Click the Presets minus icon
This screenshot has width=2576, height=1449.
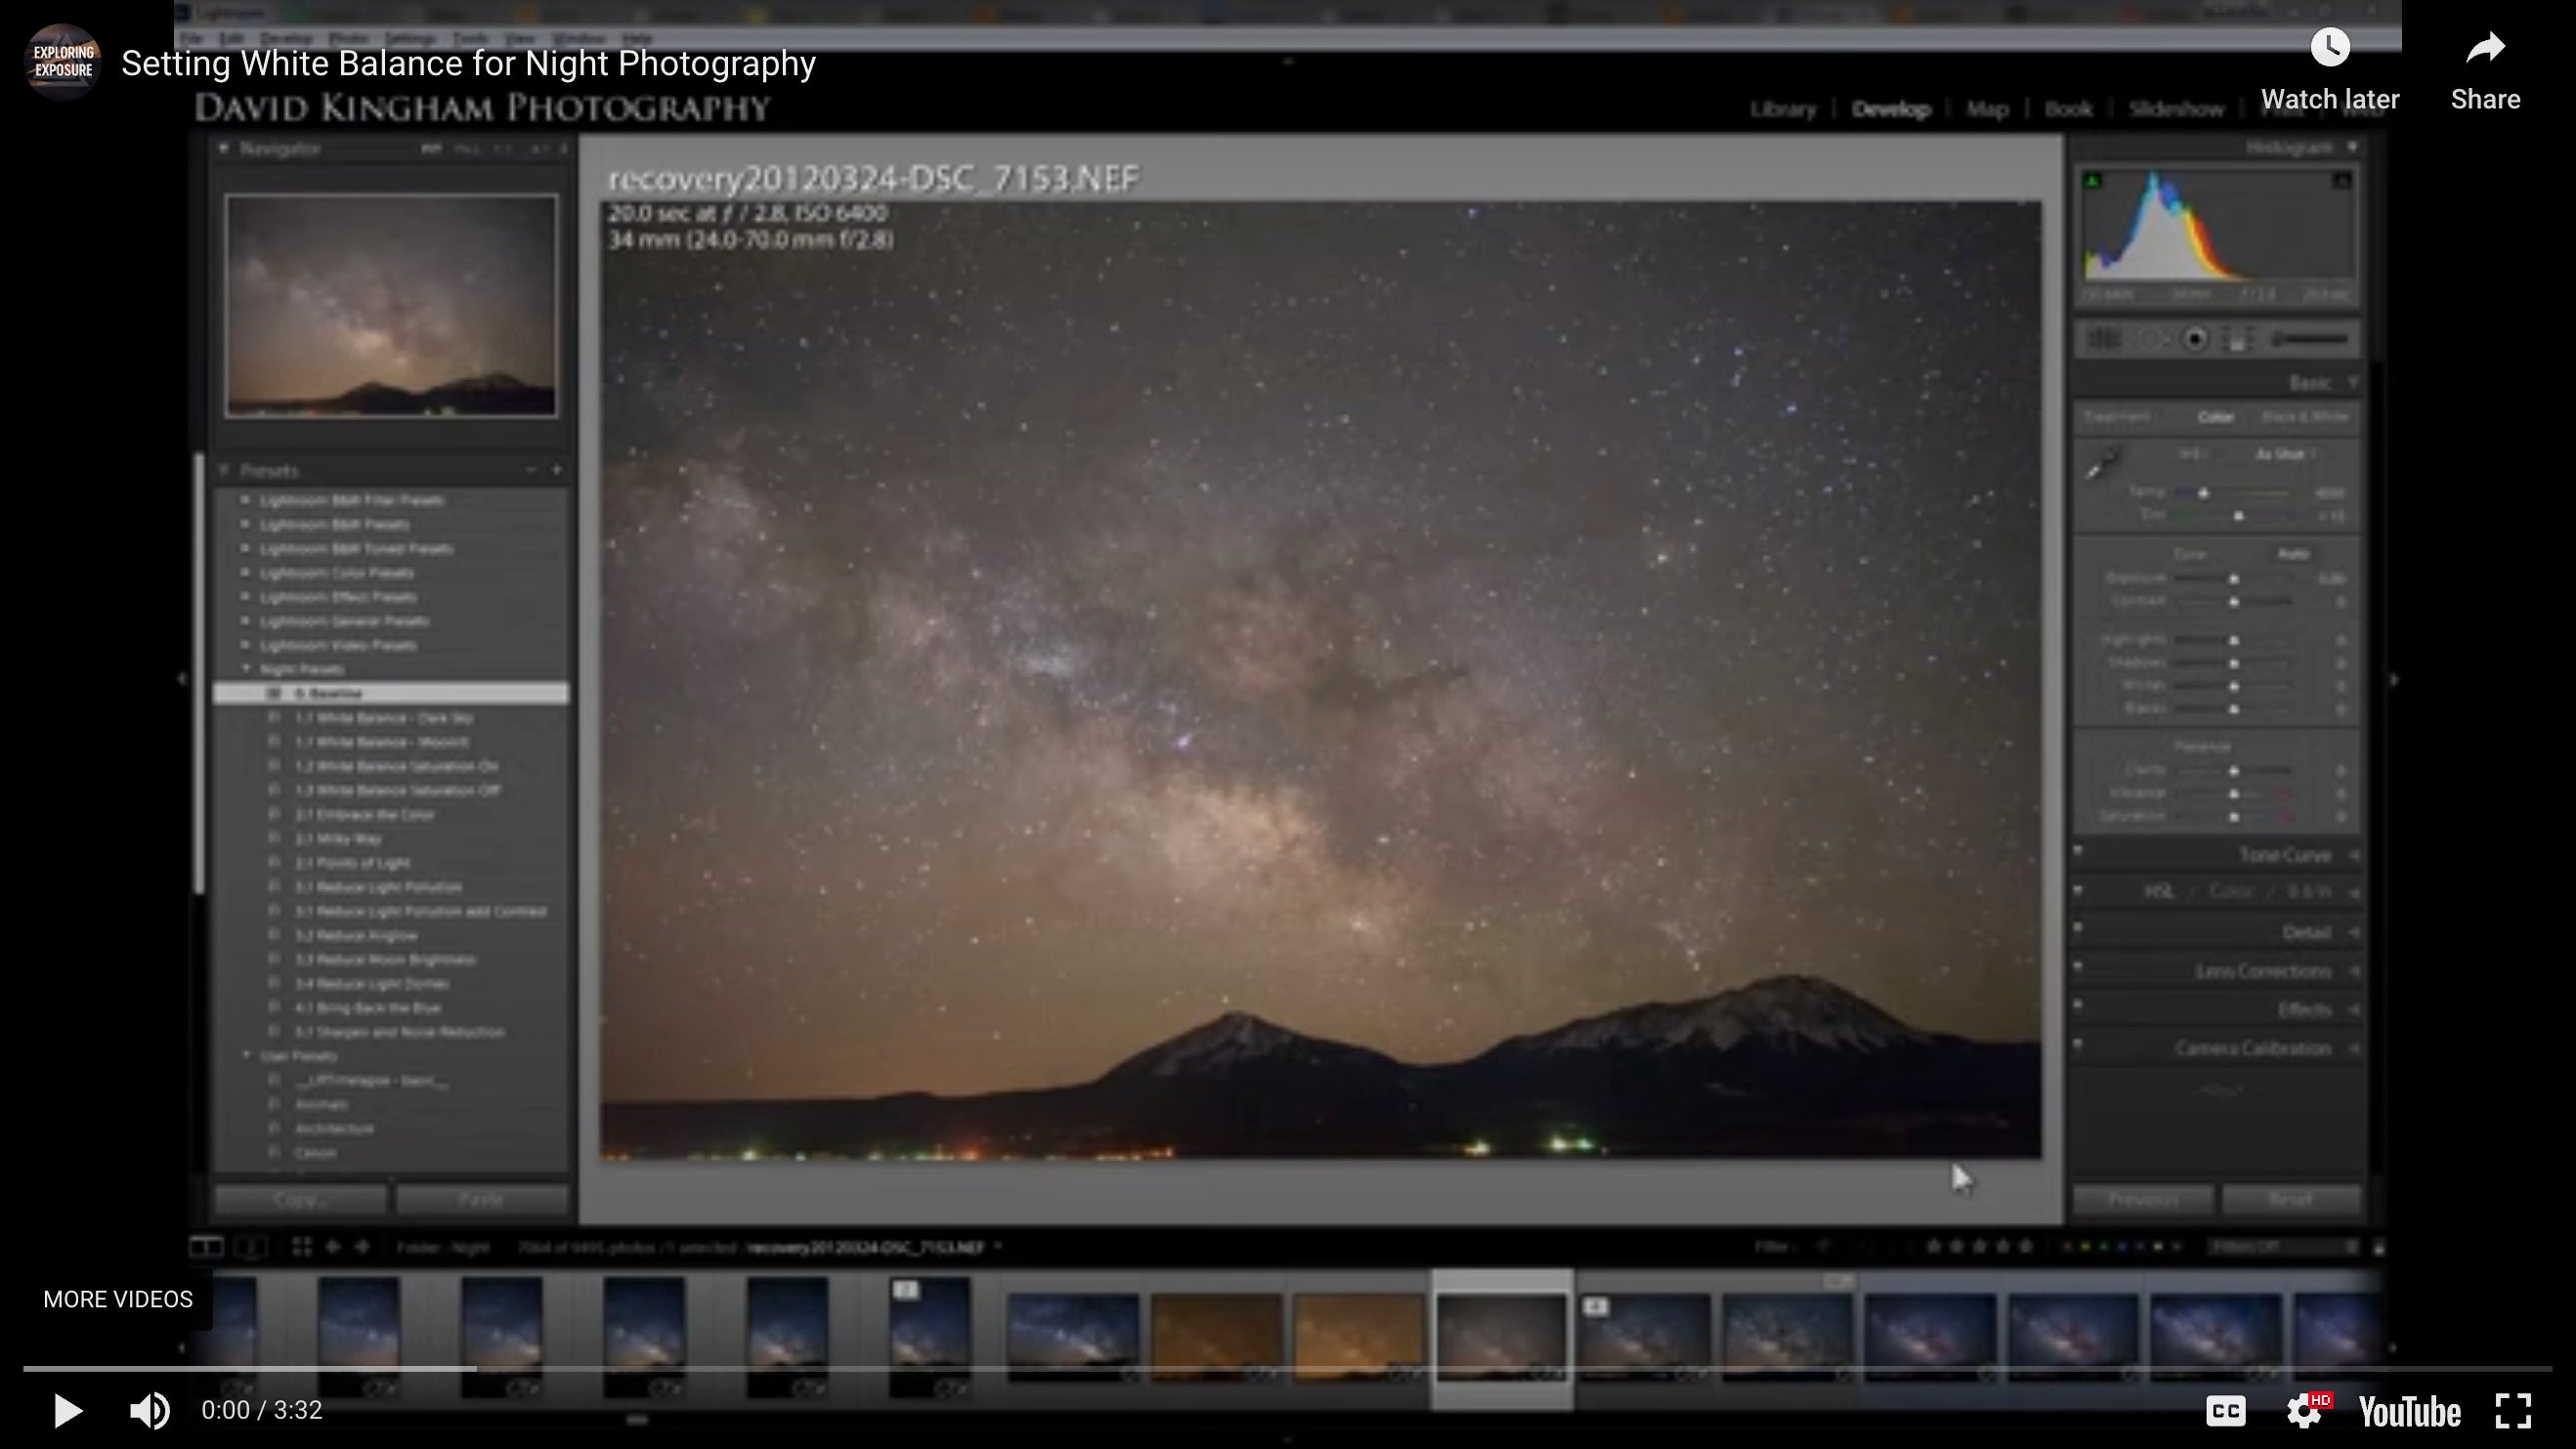(x=530, y=470)
